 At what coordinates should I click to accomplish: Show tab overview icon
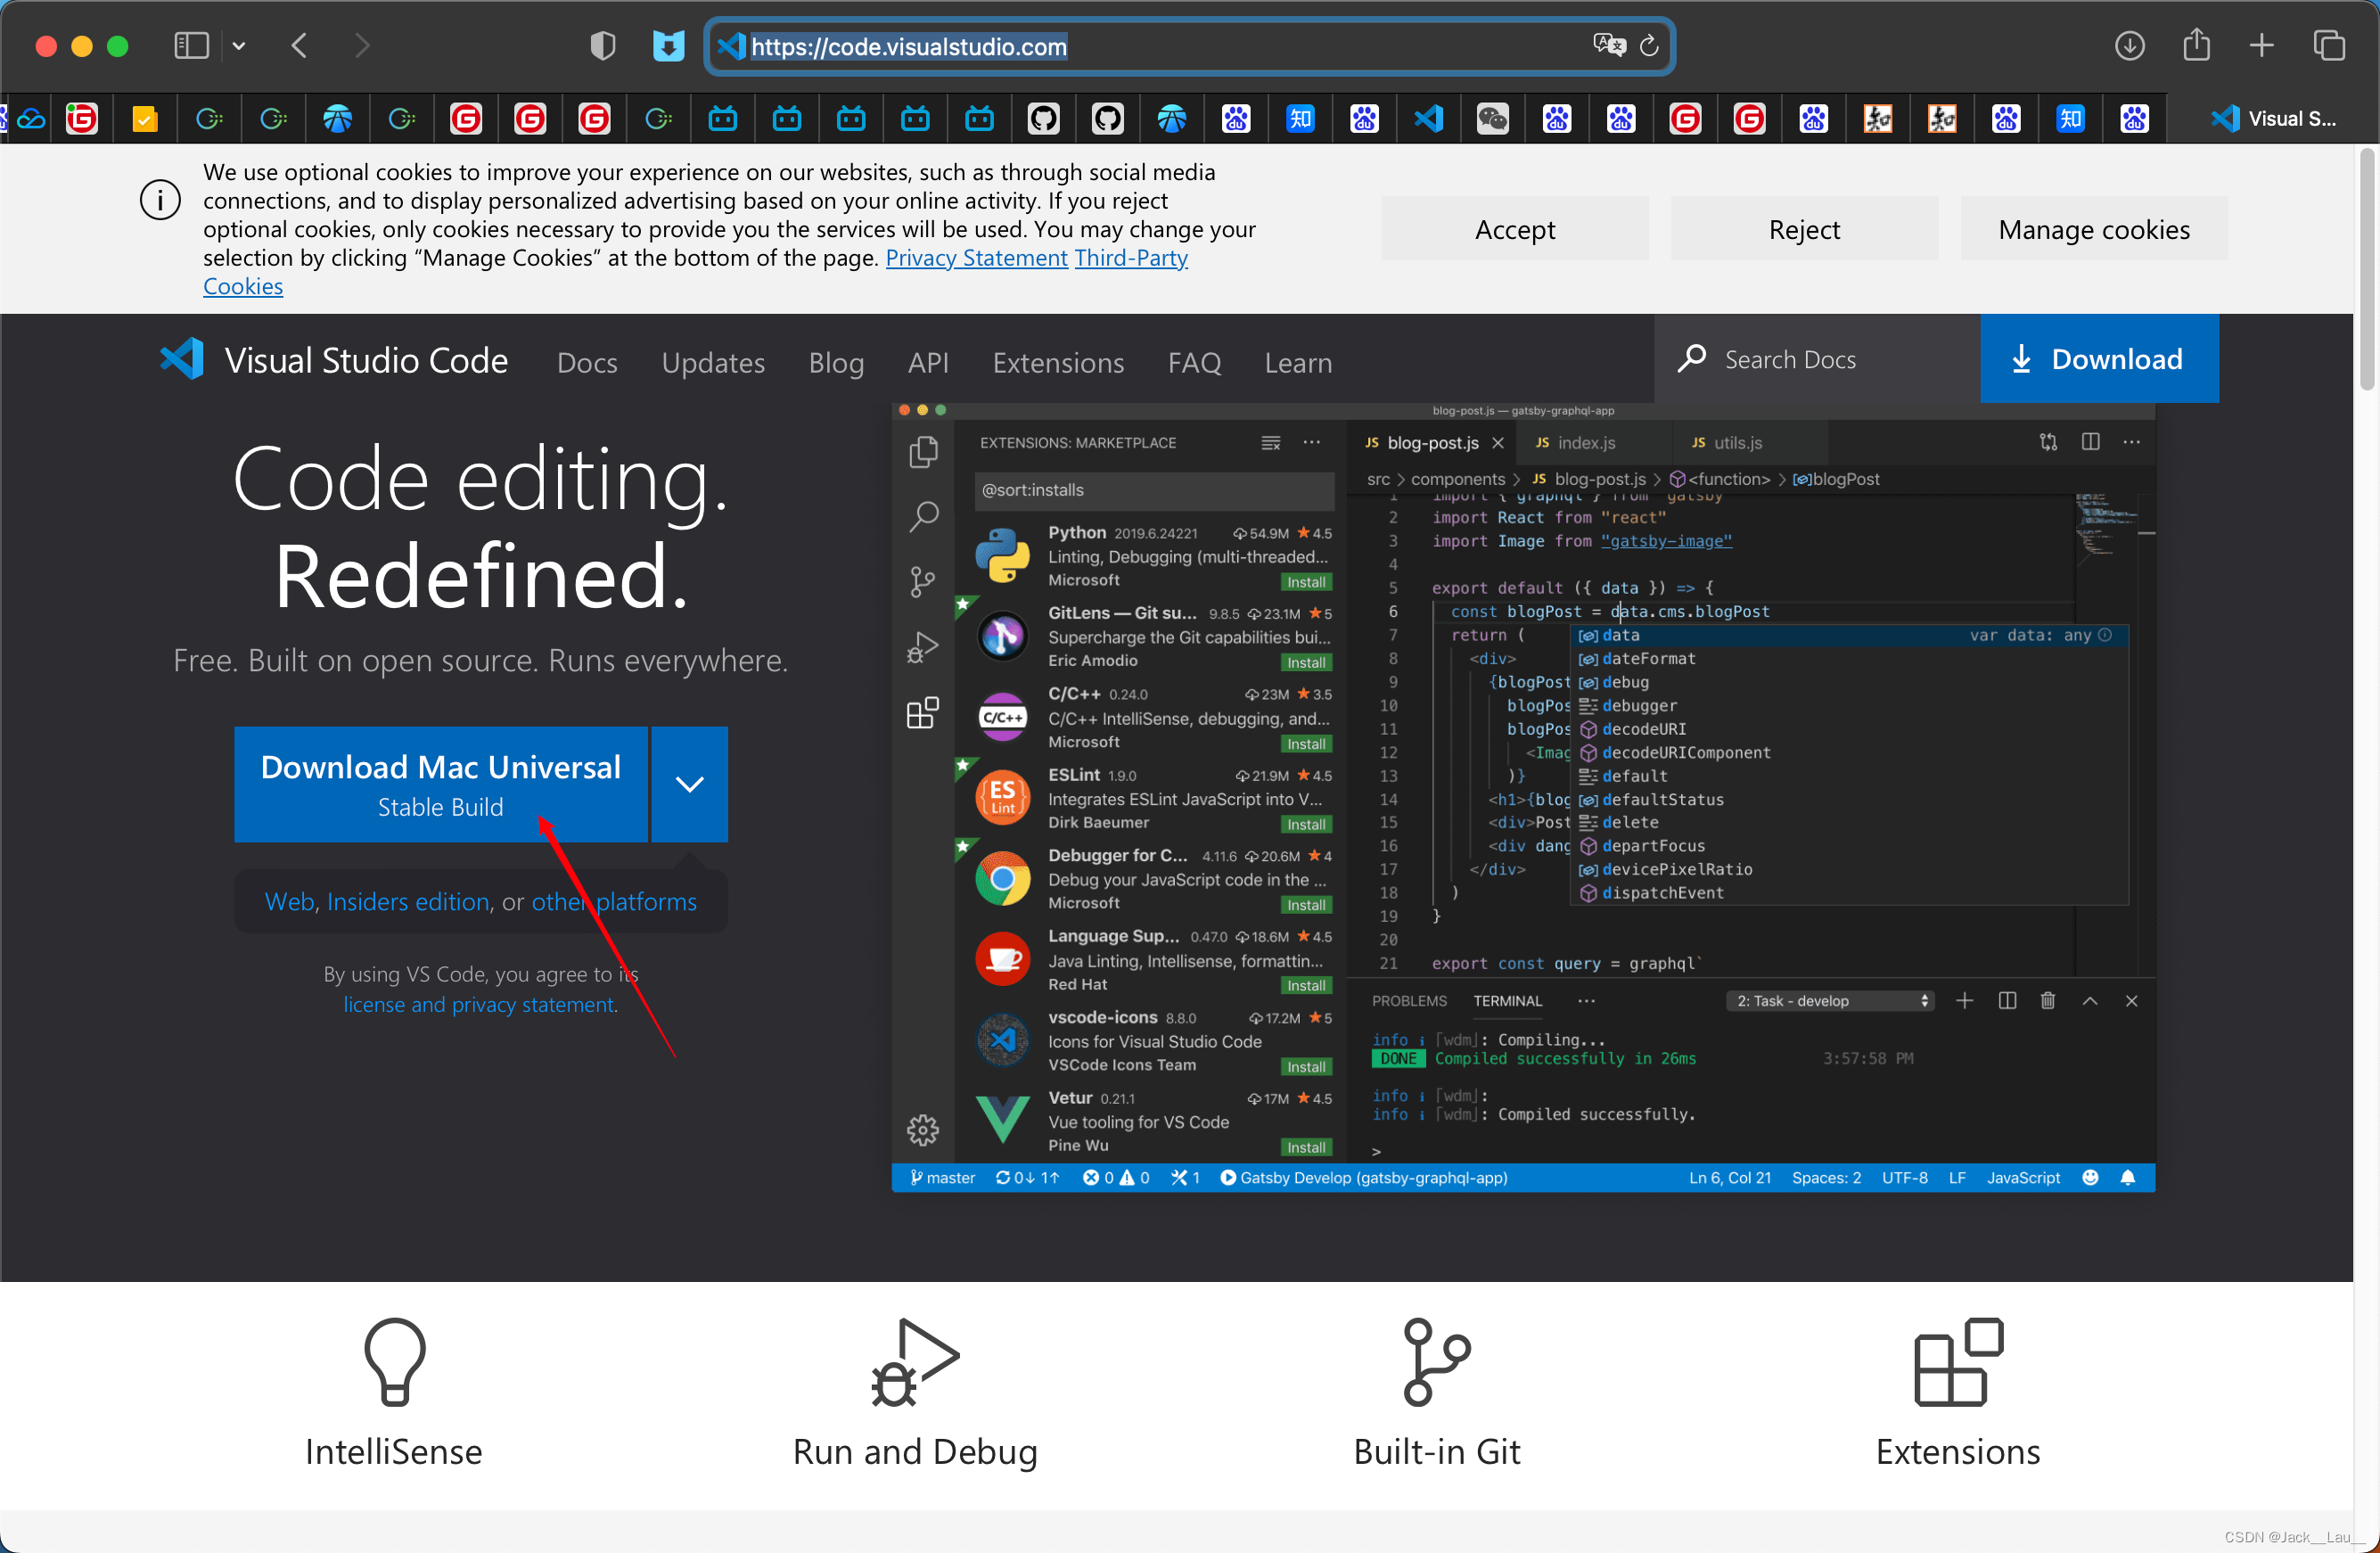[x=2328, y=46]
